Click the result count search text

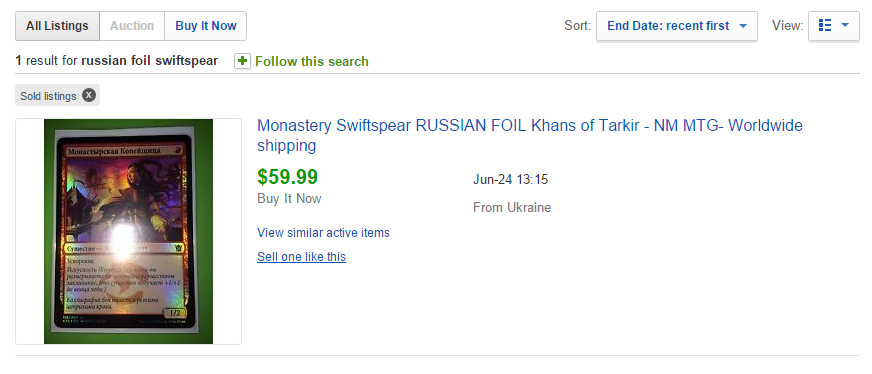[x=117, y=61]
